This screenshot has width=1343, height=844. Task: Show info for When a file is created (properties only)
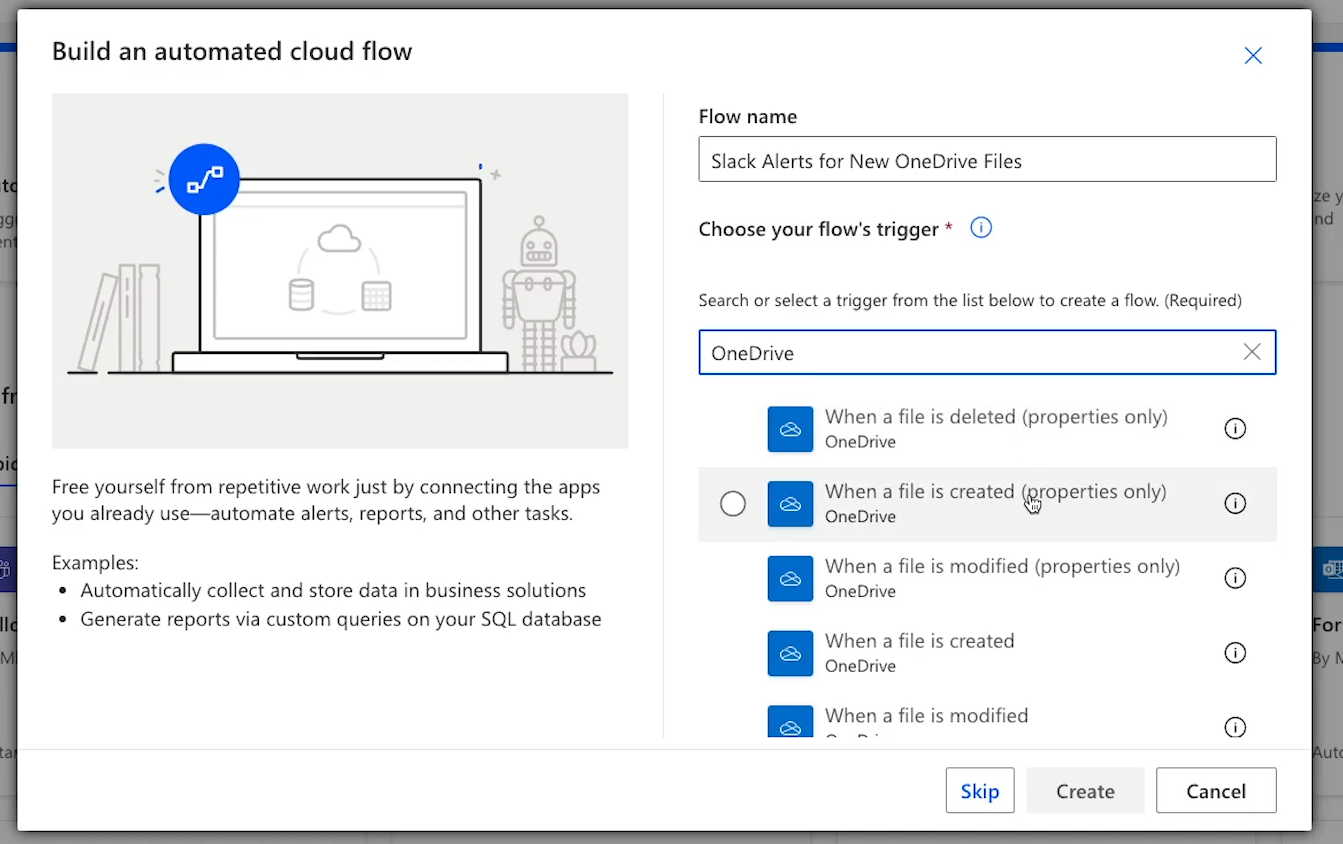click(x=1235, y=503)
